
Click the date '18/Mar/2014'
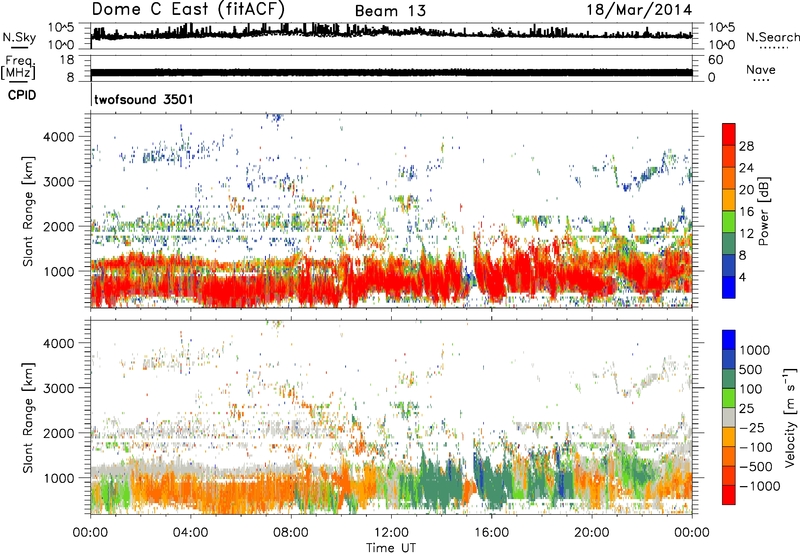(639, 10)
